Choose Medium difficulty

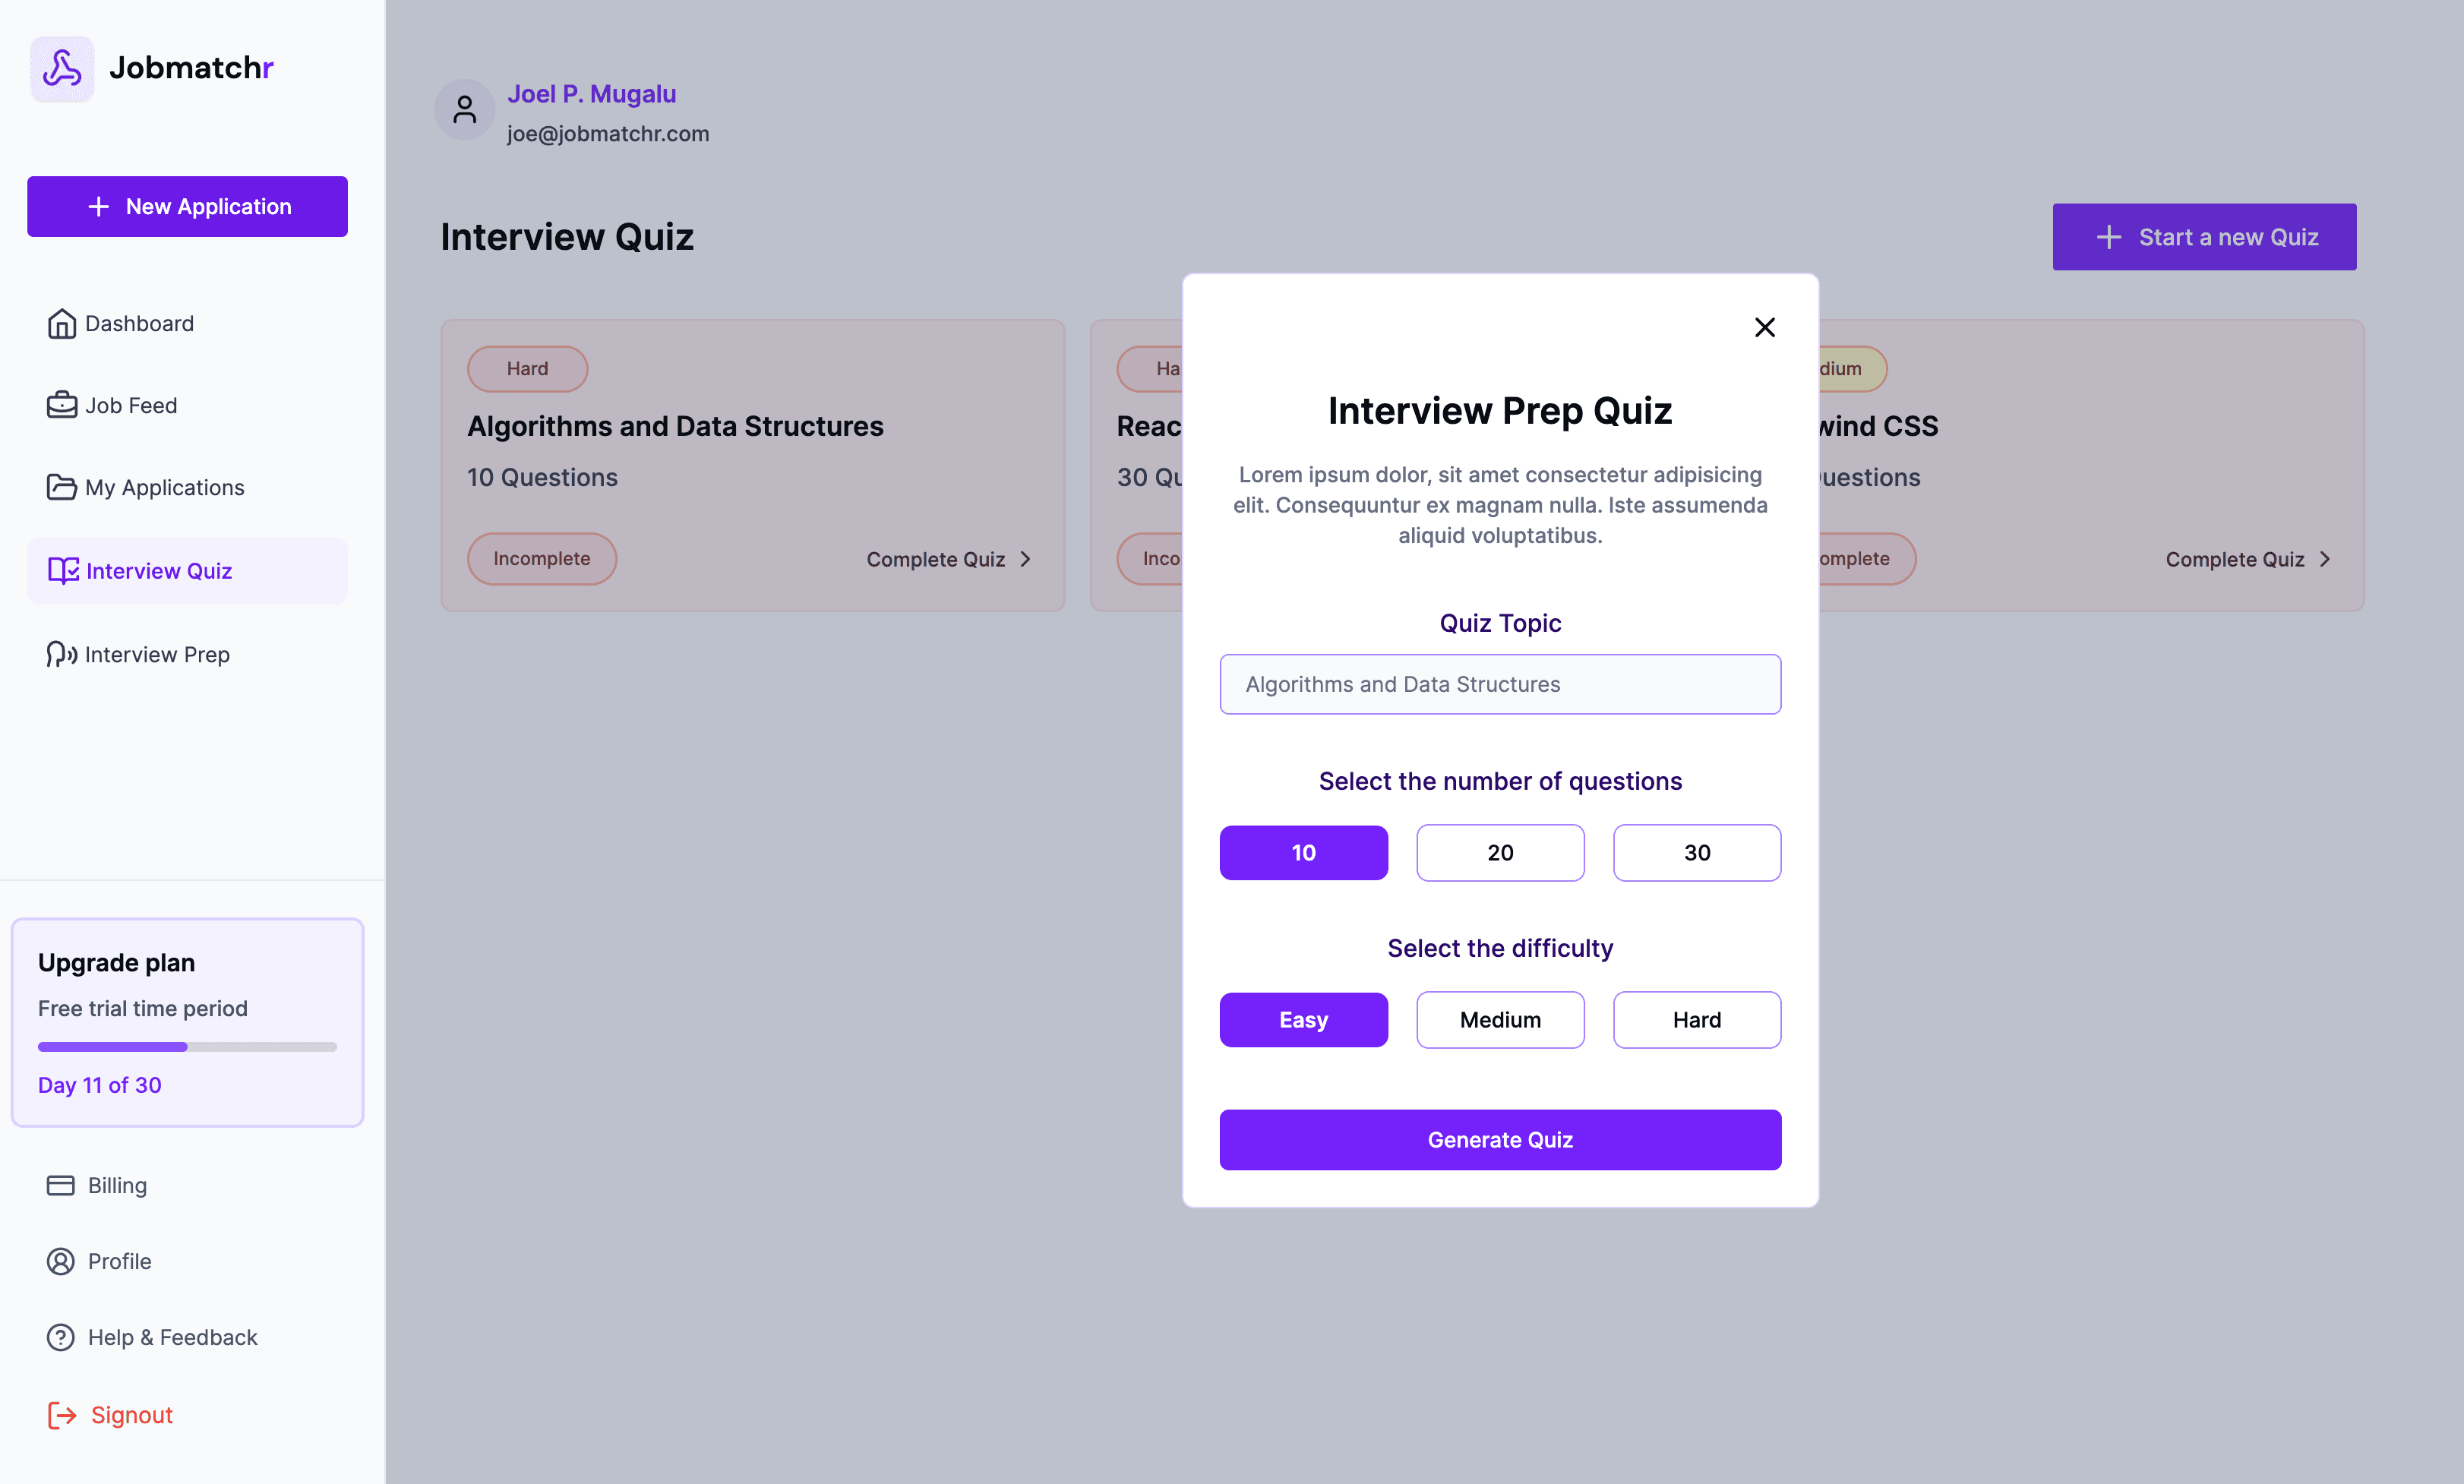(x=1500, y=1020)
